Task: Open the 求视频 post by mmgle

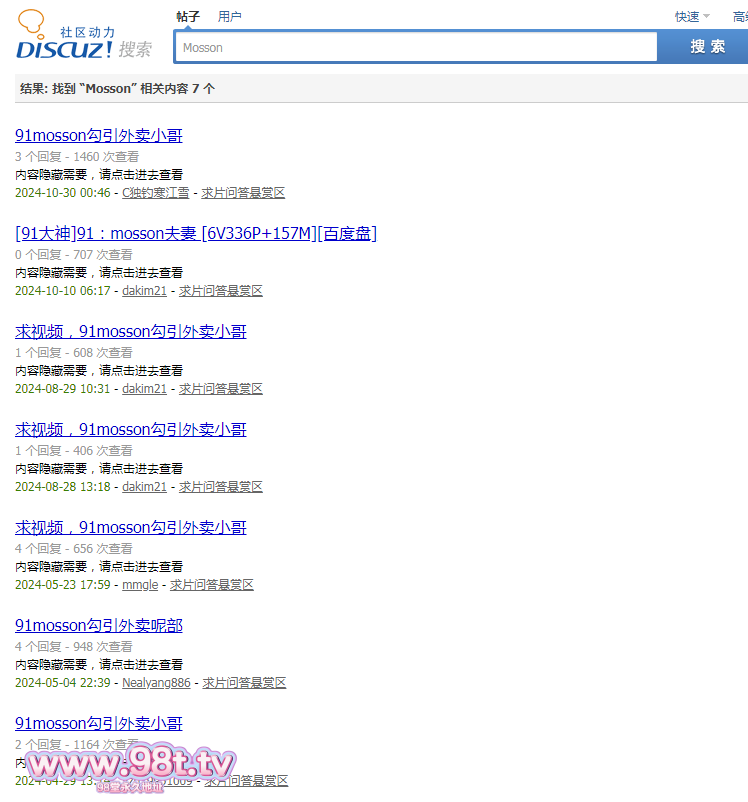Action: 131,528
